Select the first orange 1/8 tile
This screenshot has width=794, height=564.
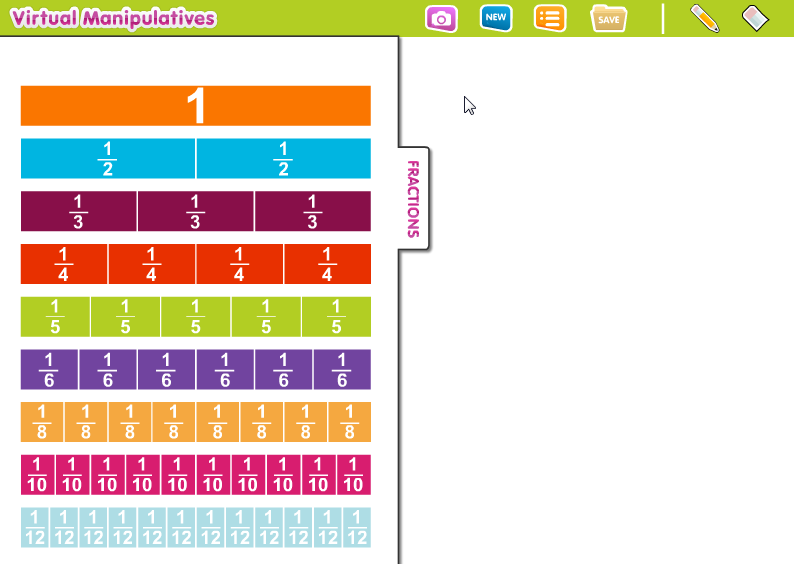(x=42, y=422)
